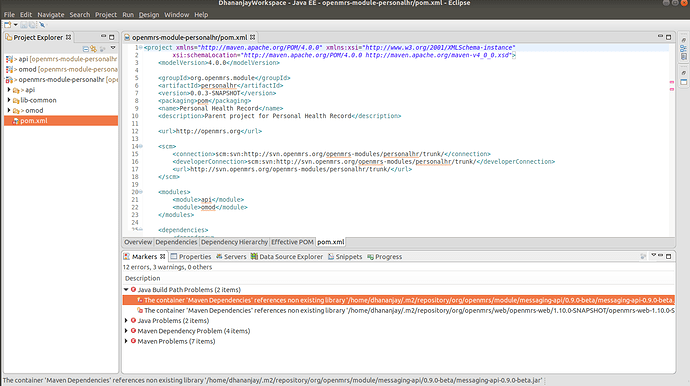Image resolution: width=690 pixels, height=386 pixels.
Task: Click the Task List icon in right trim
Action: pyautogui.click(x=683, y=57)
